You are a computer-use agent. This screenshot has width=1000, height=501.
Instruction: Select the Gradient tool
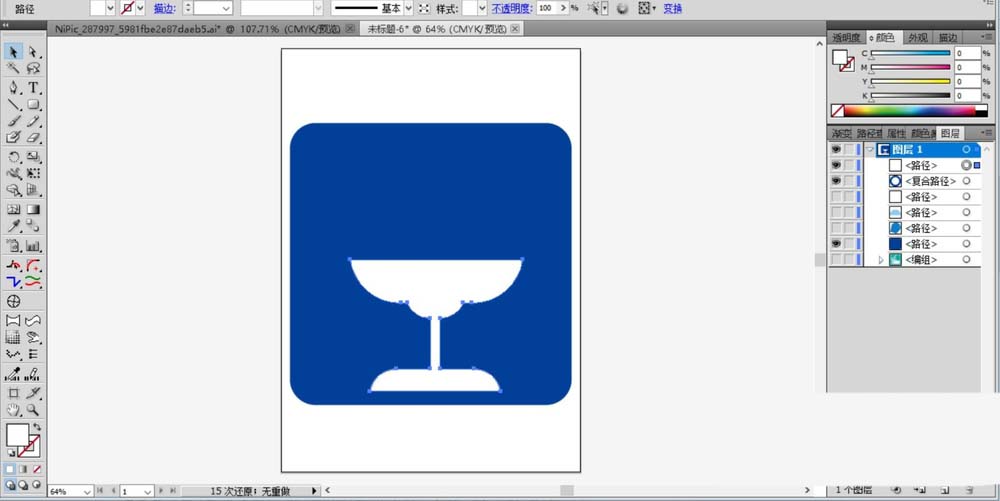(x=33, y=209)
